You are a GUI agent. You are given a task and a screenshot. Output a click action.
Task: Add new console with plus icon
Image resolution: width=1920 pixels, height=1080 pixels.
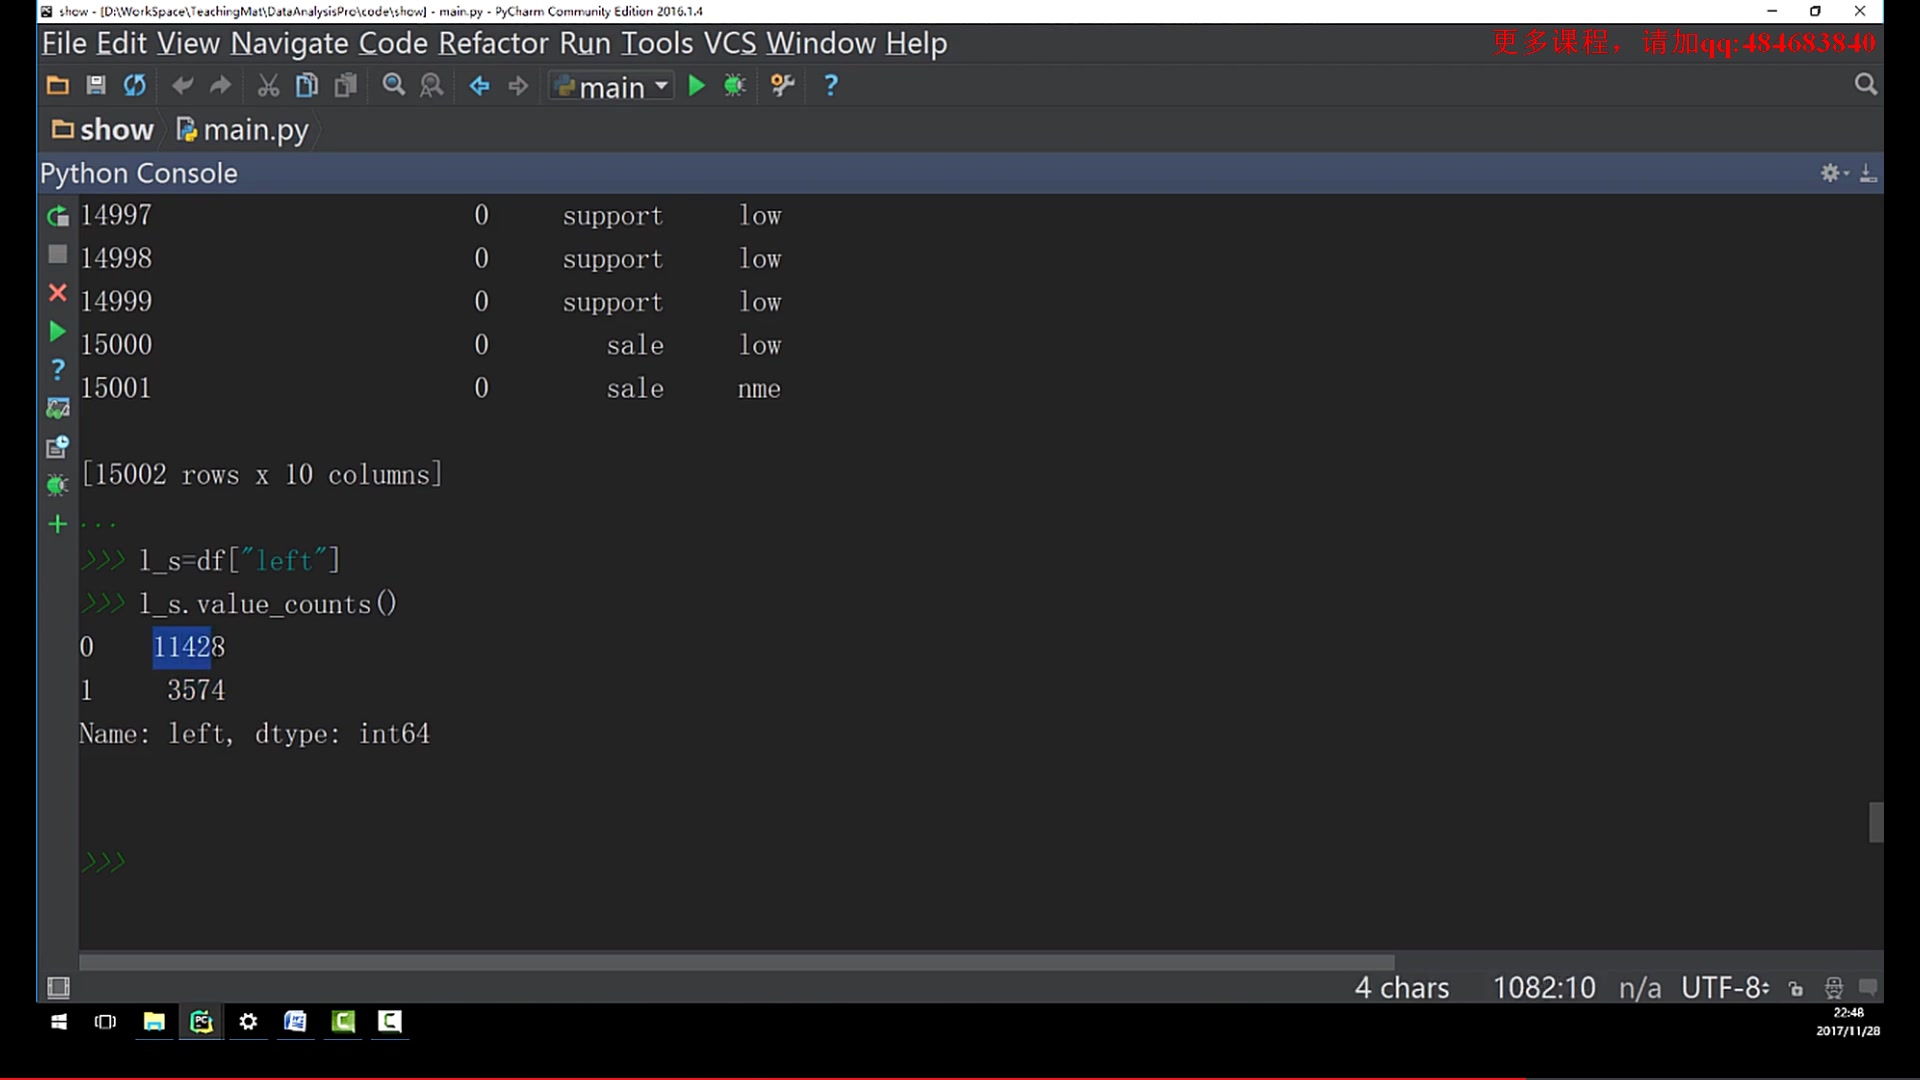58,524
